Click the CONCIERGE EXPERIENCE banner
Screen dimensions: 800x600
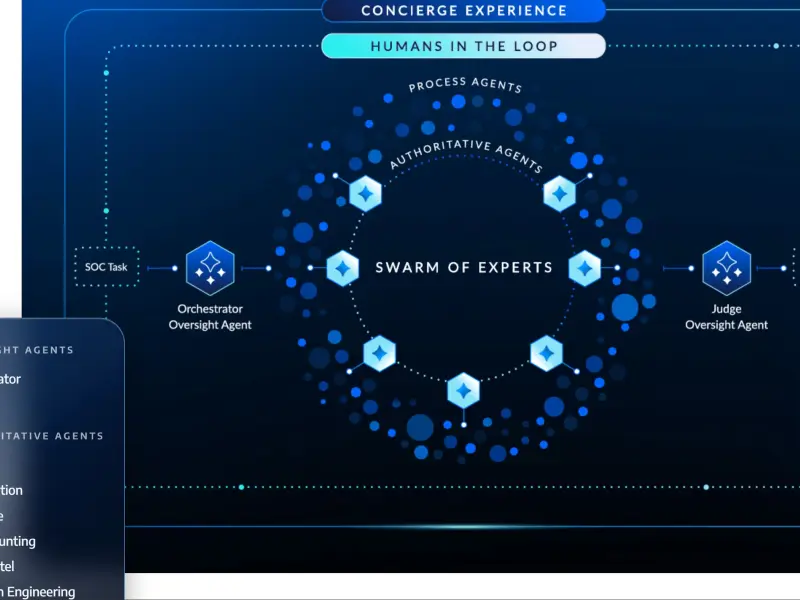[464, 11]
